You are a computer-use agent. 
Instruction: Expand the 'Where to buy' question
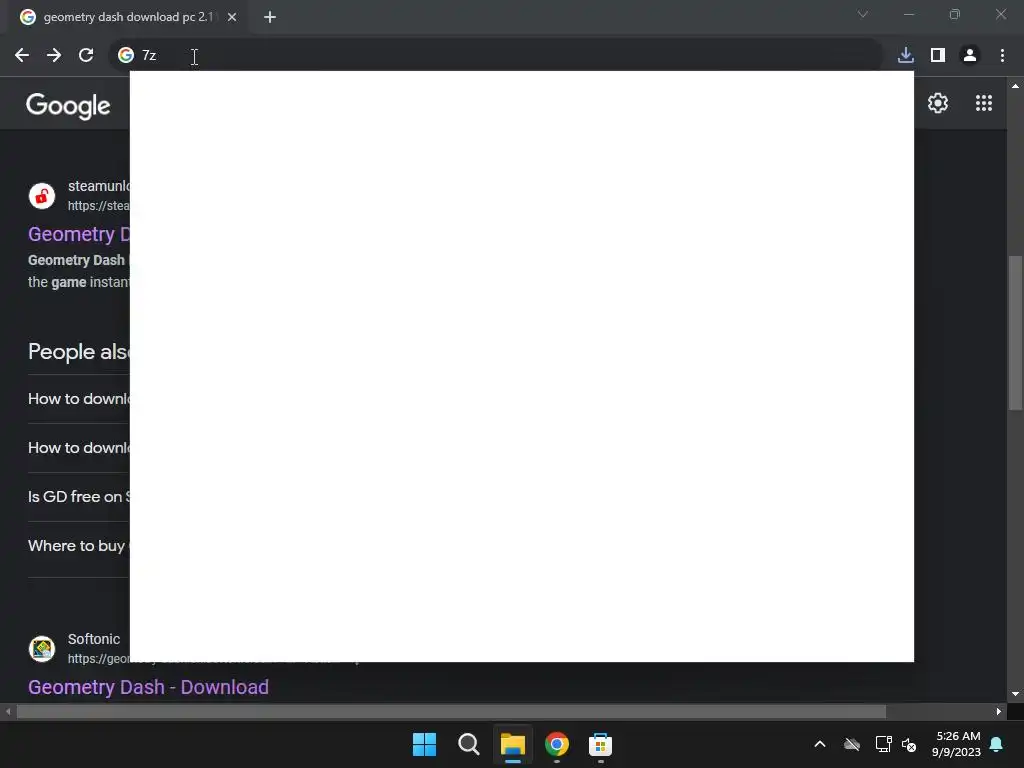[x=79, y=546]
